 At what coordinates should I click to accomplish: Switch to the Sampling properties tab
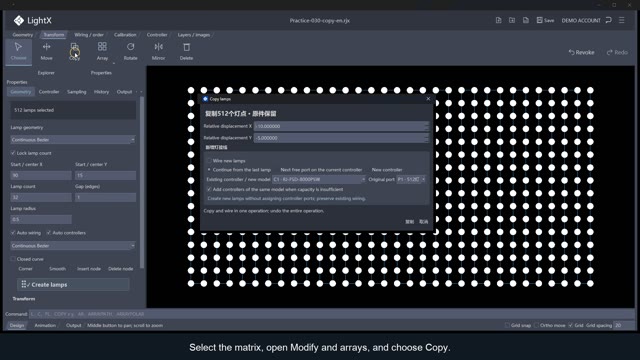(77, 92)
